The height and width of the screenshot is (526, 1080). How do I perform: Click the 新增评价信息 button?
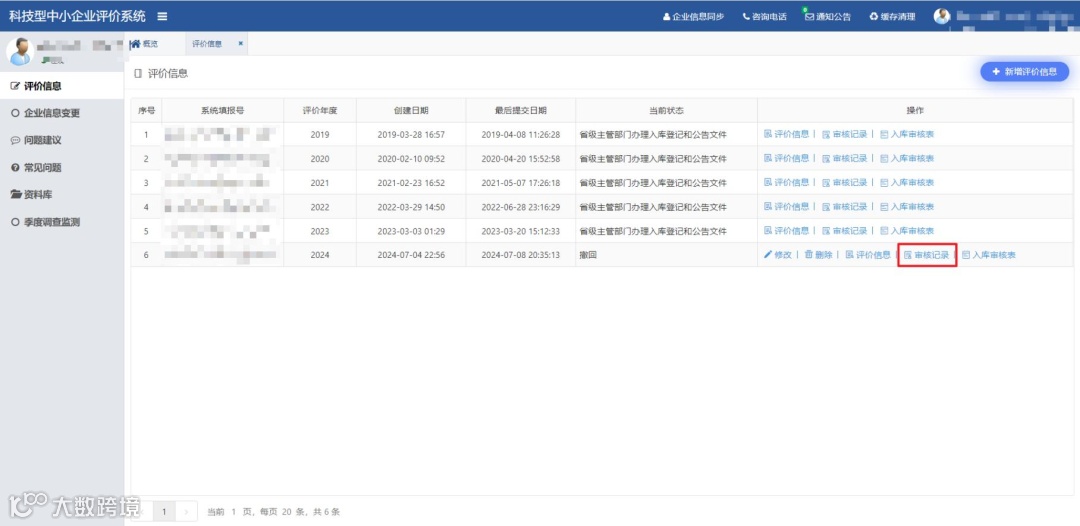click(x=1024, y=72)
